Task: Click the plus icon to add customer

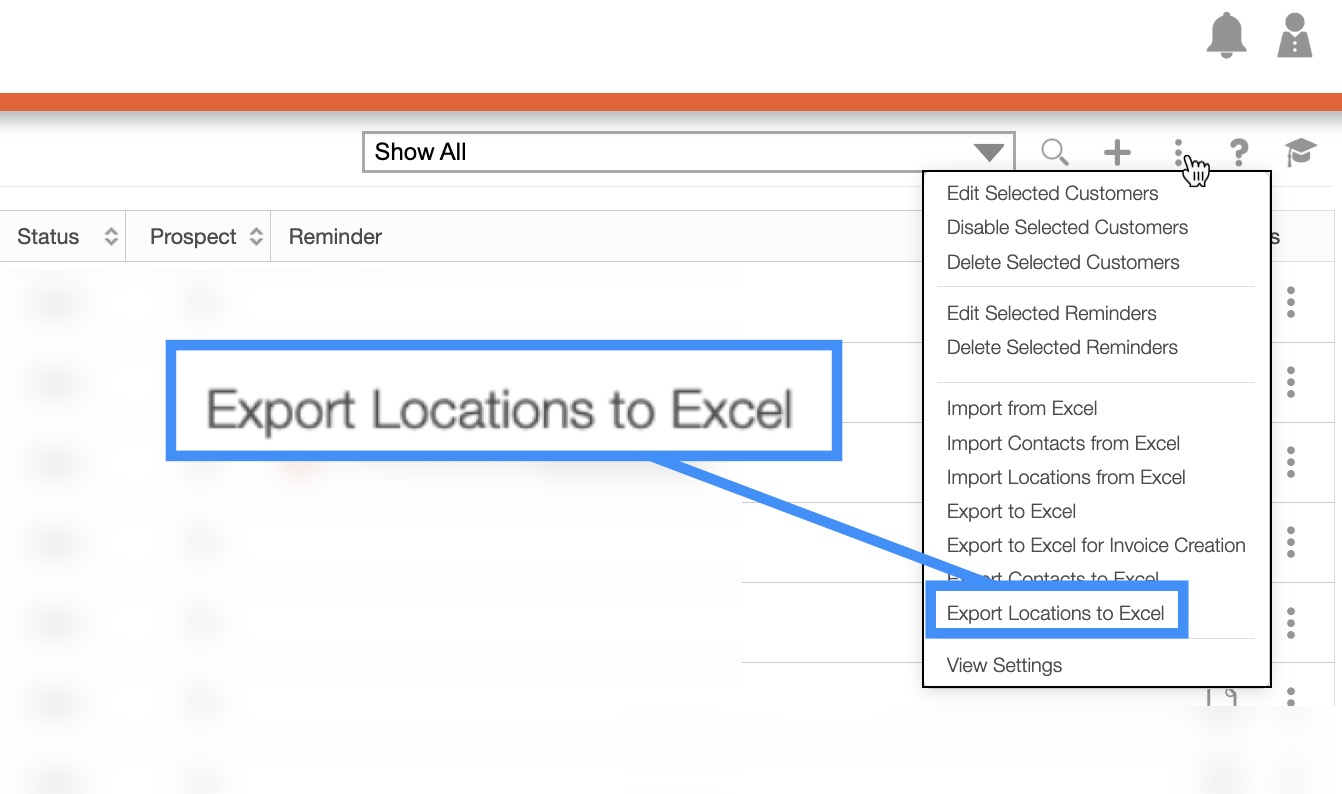Action: [1117, 152]
